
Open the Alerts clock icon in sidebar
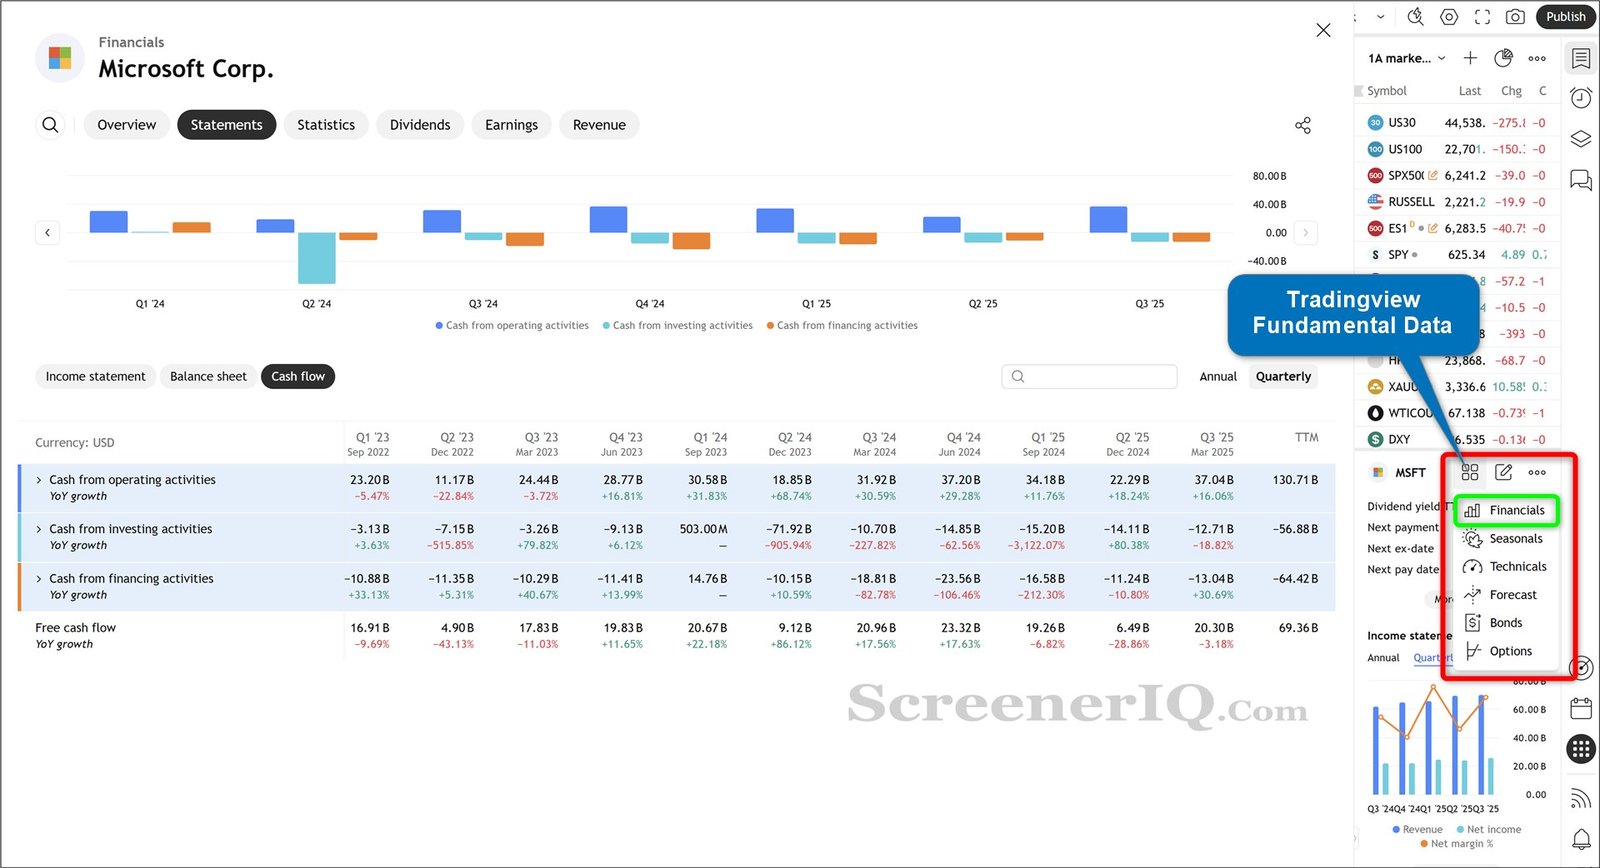(x=1581, y=97)
